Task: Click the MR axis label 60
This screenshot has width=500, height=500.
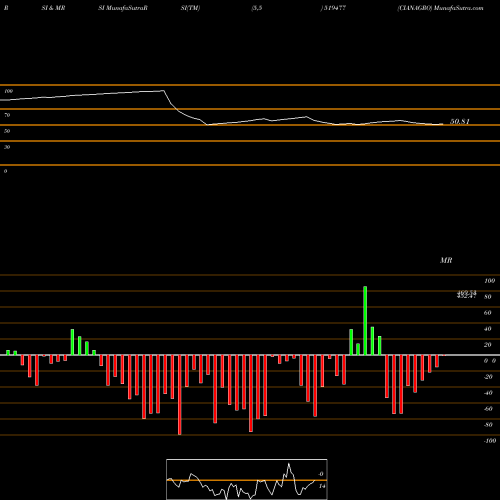Action: (x=488, y=313)
